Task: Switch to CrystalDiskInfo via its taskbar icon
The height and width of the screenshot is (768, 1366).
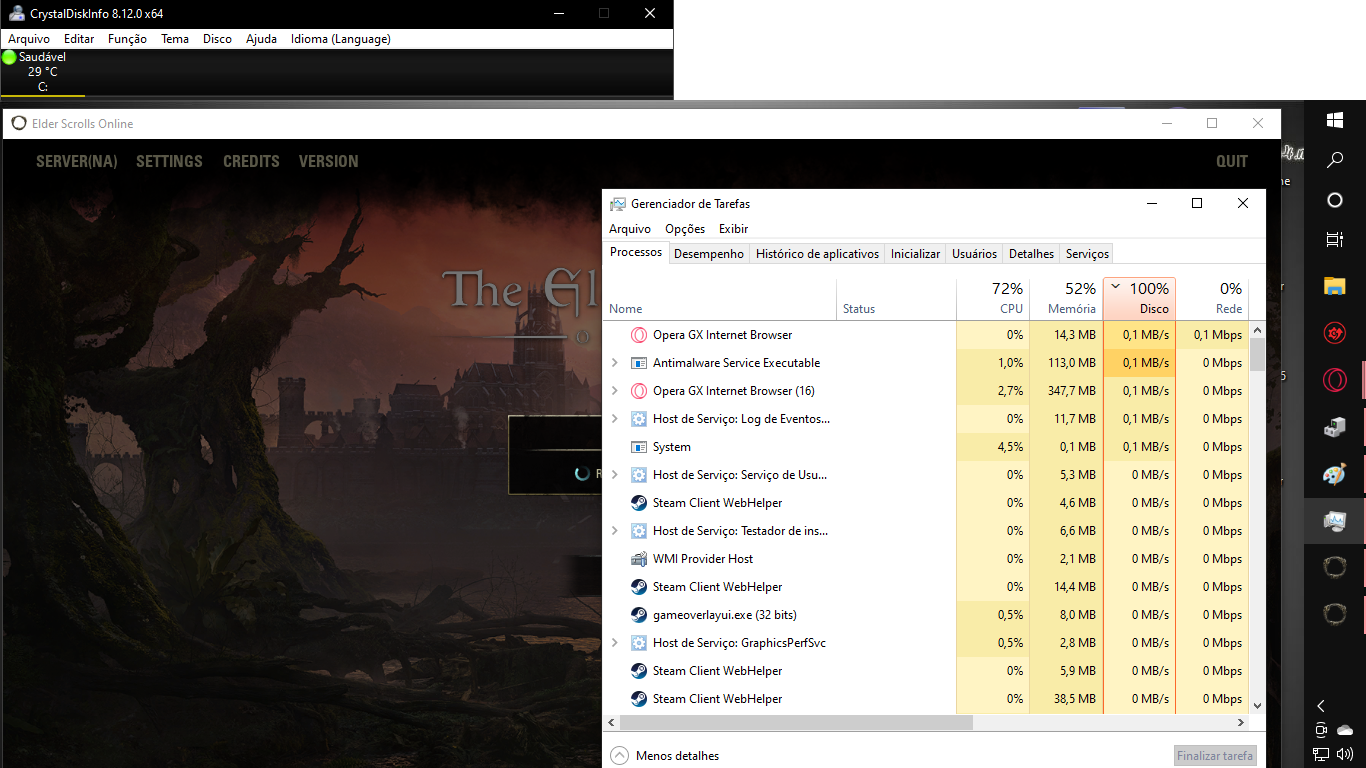Action: pos(1335,427)
